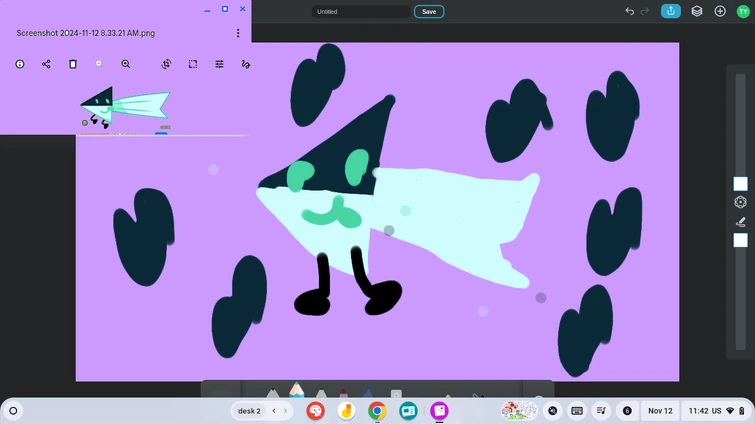This screenshot has height=424, width=755.
Task: Click the blue export share button
Action: pos(672,11)
